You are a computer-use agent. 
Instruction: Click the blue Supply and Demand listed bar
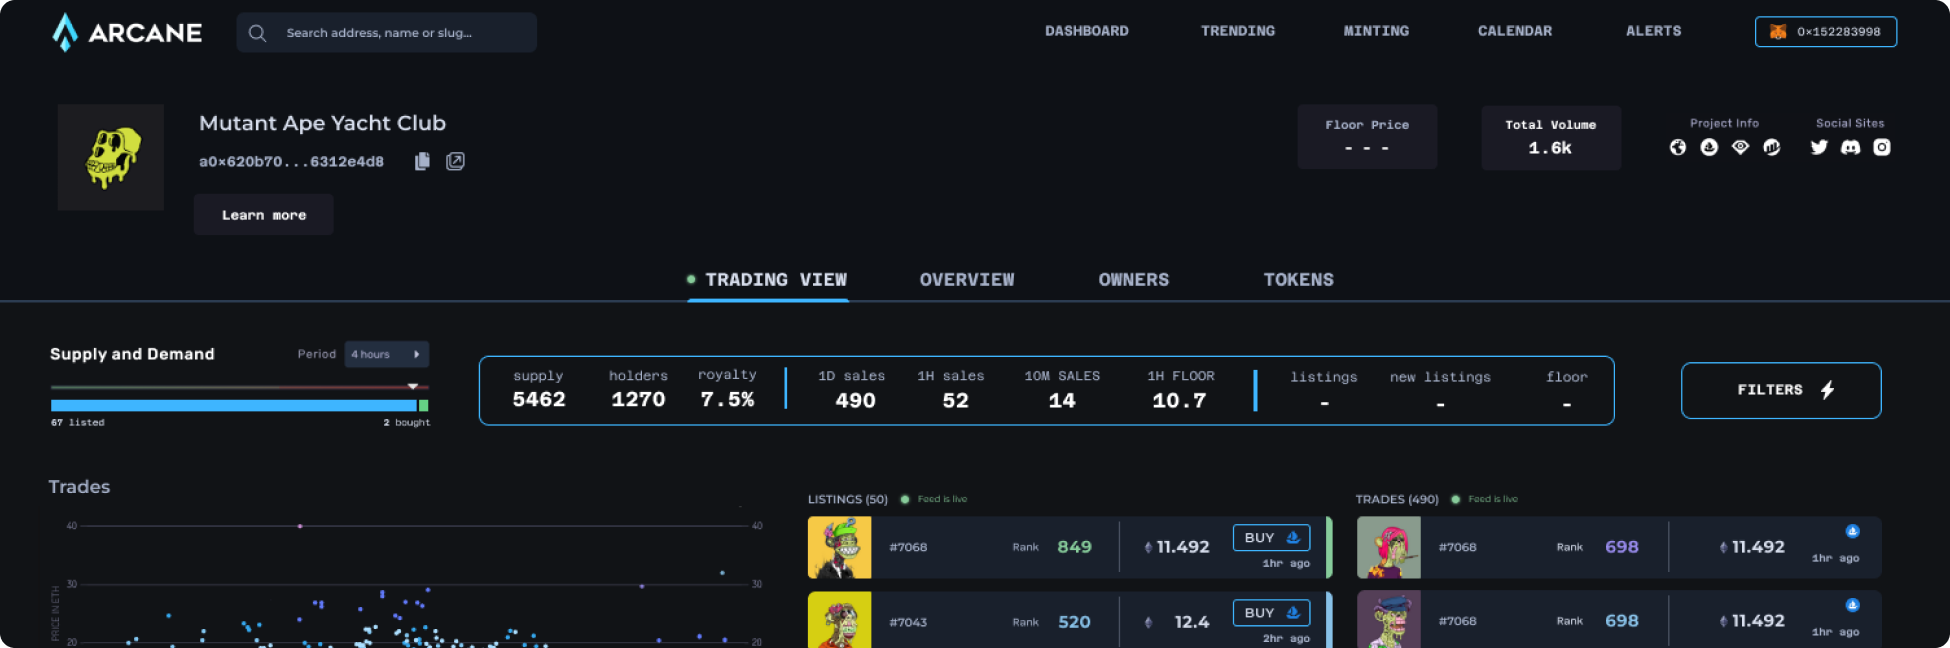[234, 405]
